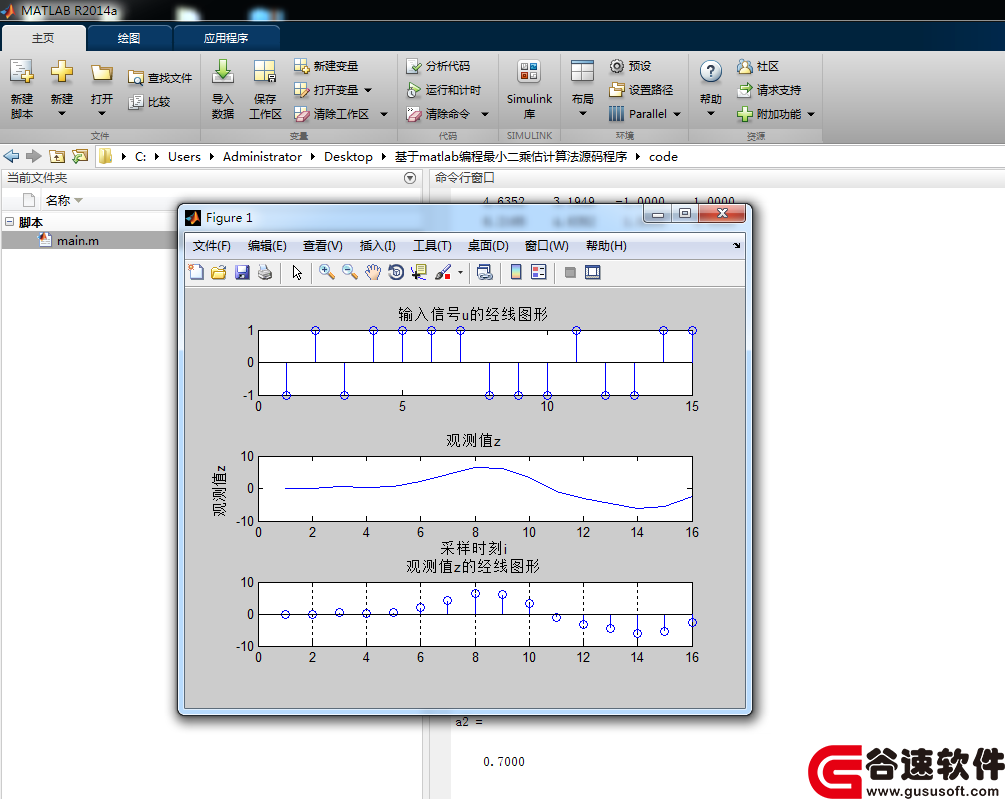
Task: Toggle Edit Plot arrow tool in Figure 1
Action: click(x=297, y=272)
